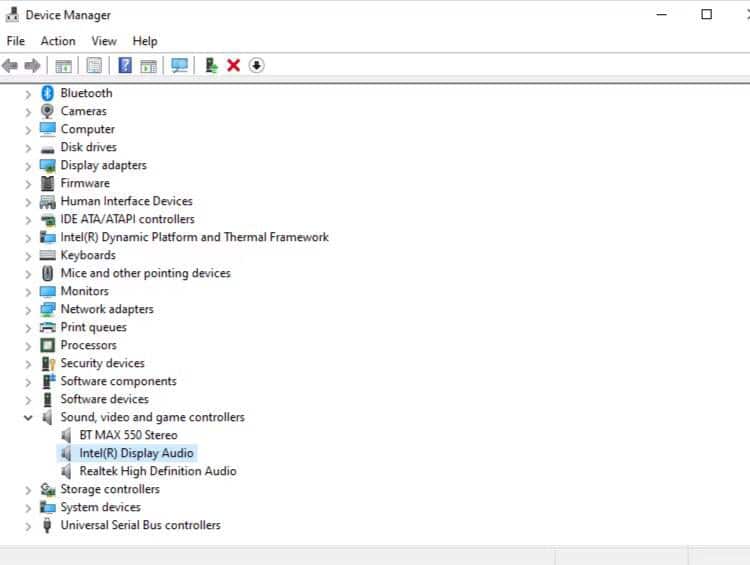Click the Update device driver toolbar icon

pos(211,66)
